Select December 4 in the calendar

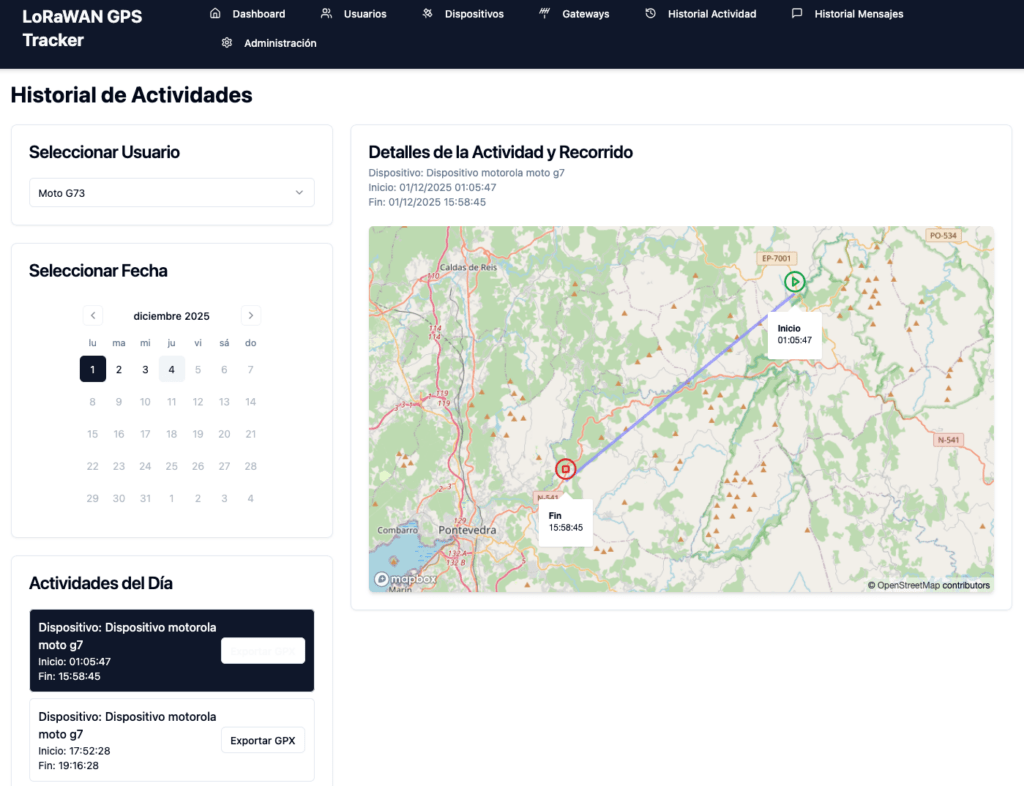pos(172,370)
